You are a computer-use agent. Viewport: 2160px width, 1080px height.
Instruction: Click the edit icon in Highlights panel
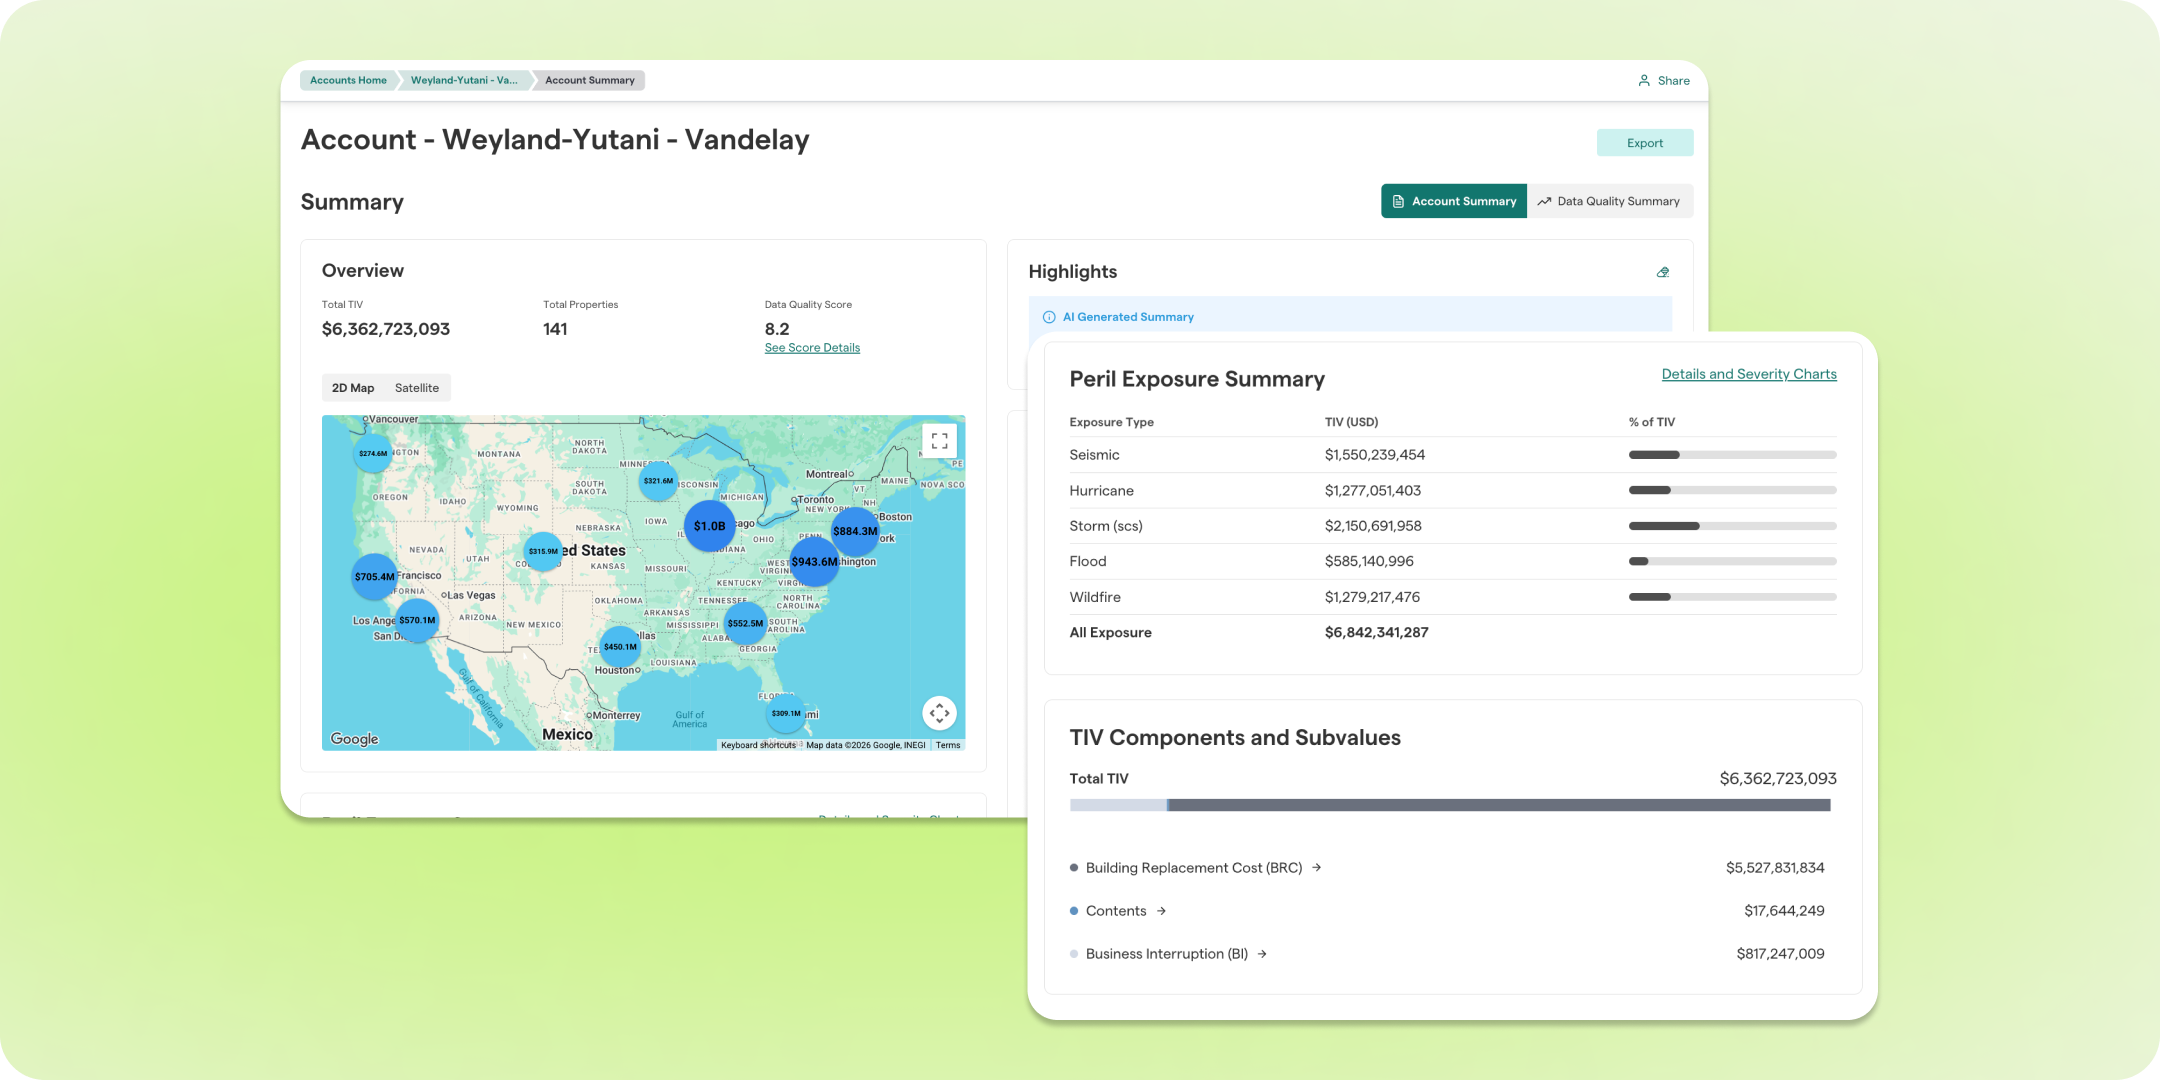[1663, 272]
